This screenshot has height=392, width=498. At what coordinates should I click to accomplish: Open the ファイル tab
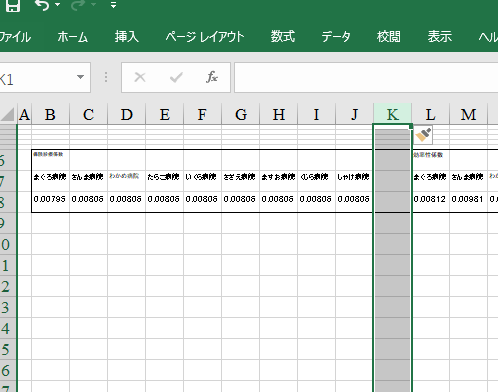15,37
